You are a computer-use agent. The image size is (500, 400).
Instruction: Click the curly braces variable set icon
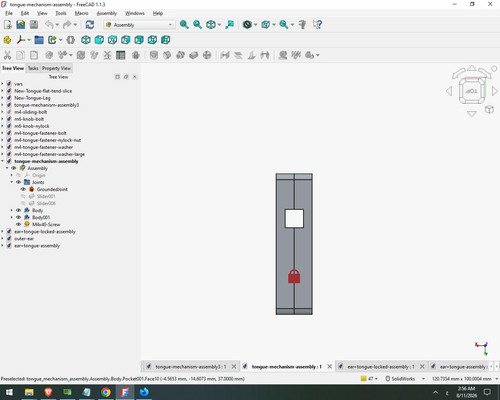coord(71,40)
